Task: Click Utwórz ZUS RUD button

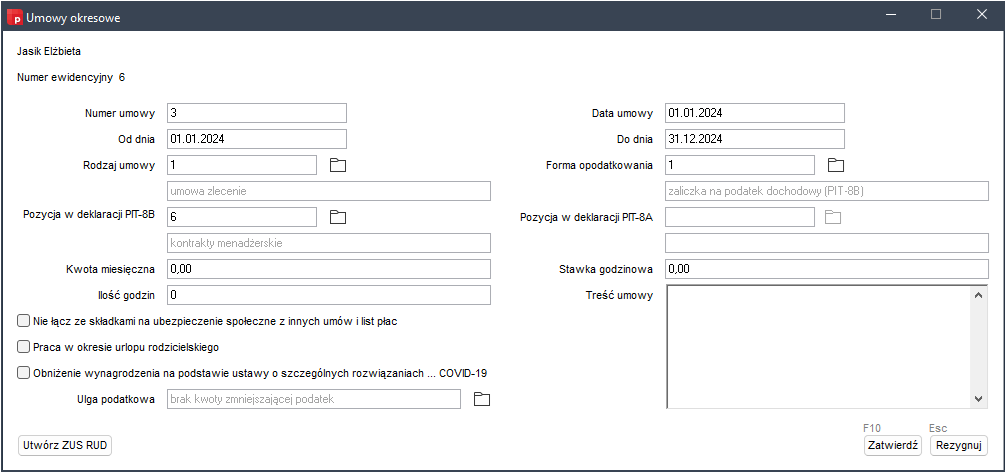Action: pos(65,445)
